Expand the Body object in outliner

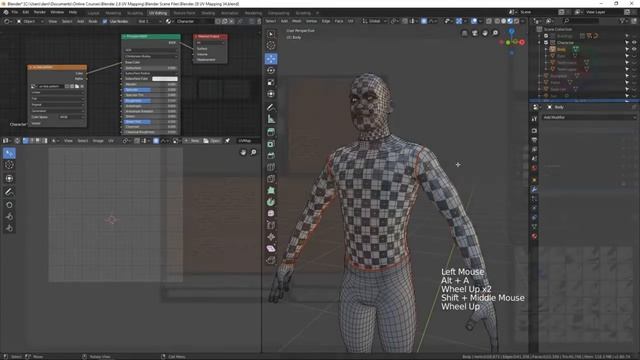tap(546, 49)
